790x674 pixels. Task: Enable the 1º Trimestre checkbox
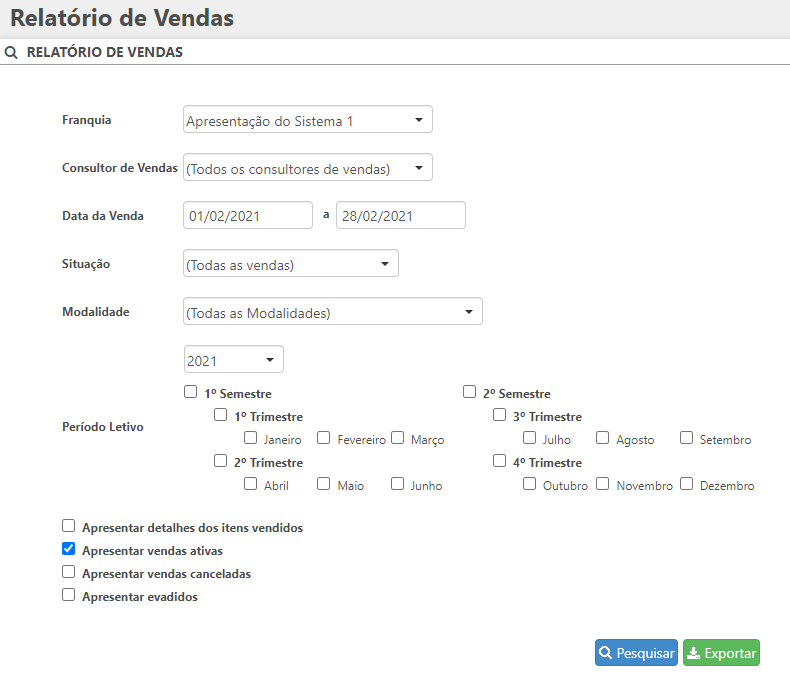[221, 415]
